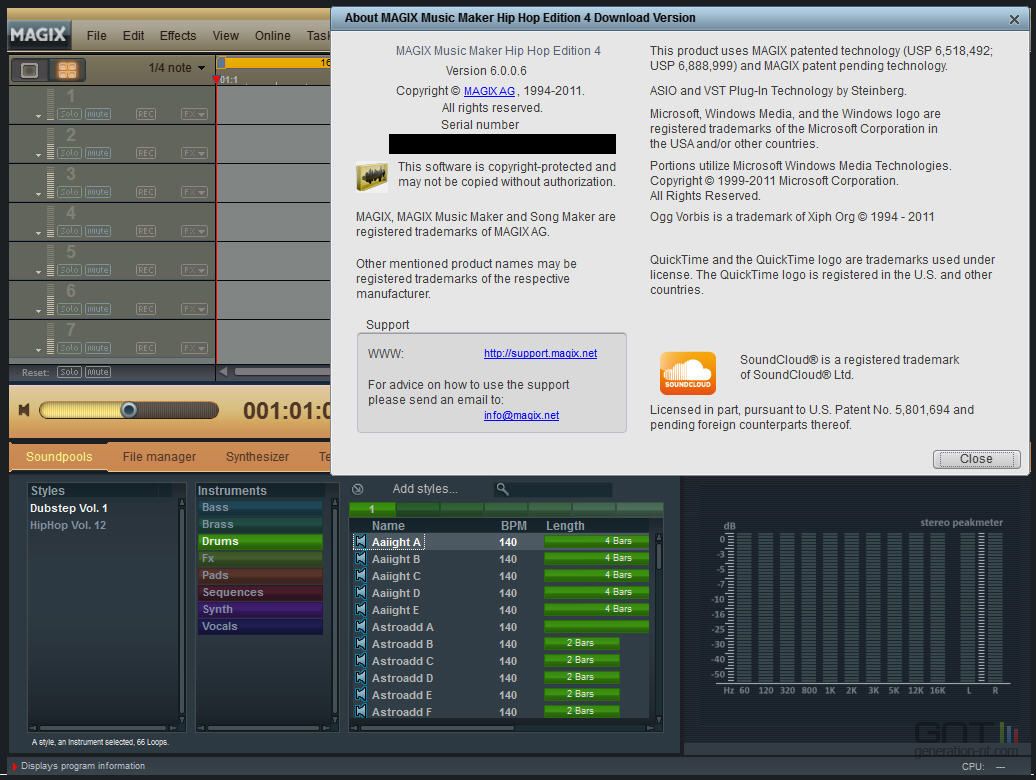Screen dimensions: 1036x780
Task: Preview the Astroadd C loop icon
Action: (360, 661)
